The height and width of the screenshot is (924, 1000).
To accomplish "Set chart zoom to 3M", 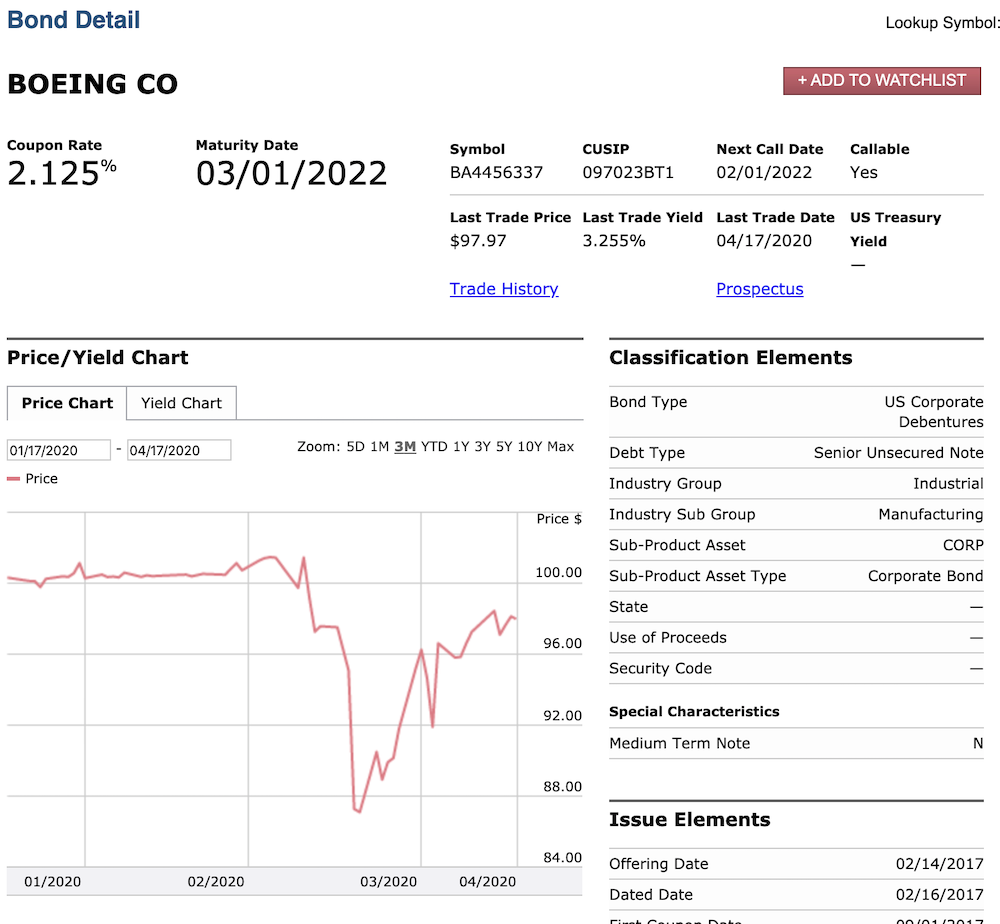I will (x=405, y=446).
